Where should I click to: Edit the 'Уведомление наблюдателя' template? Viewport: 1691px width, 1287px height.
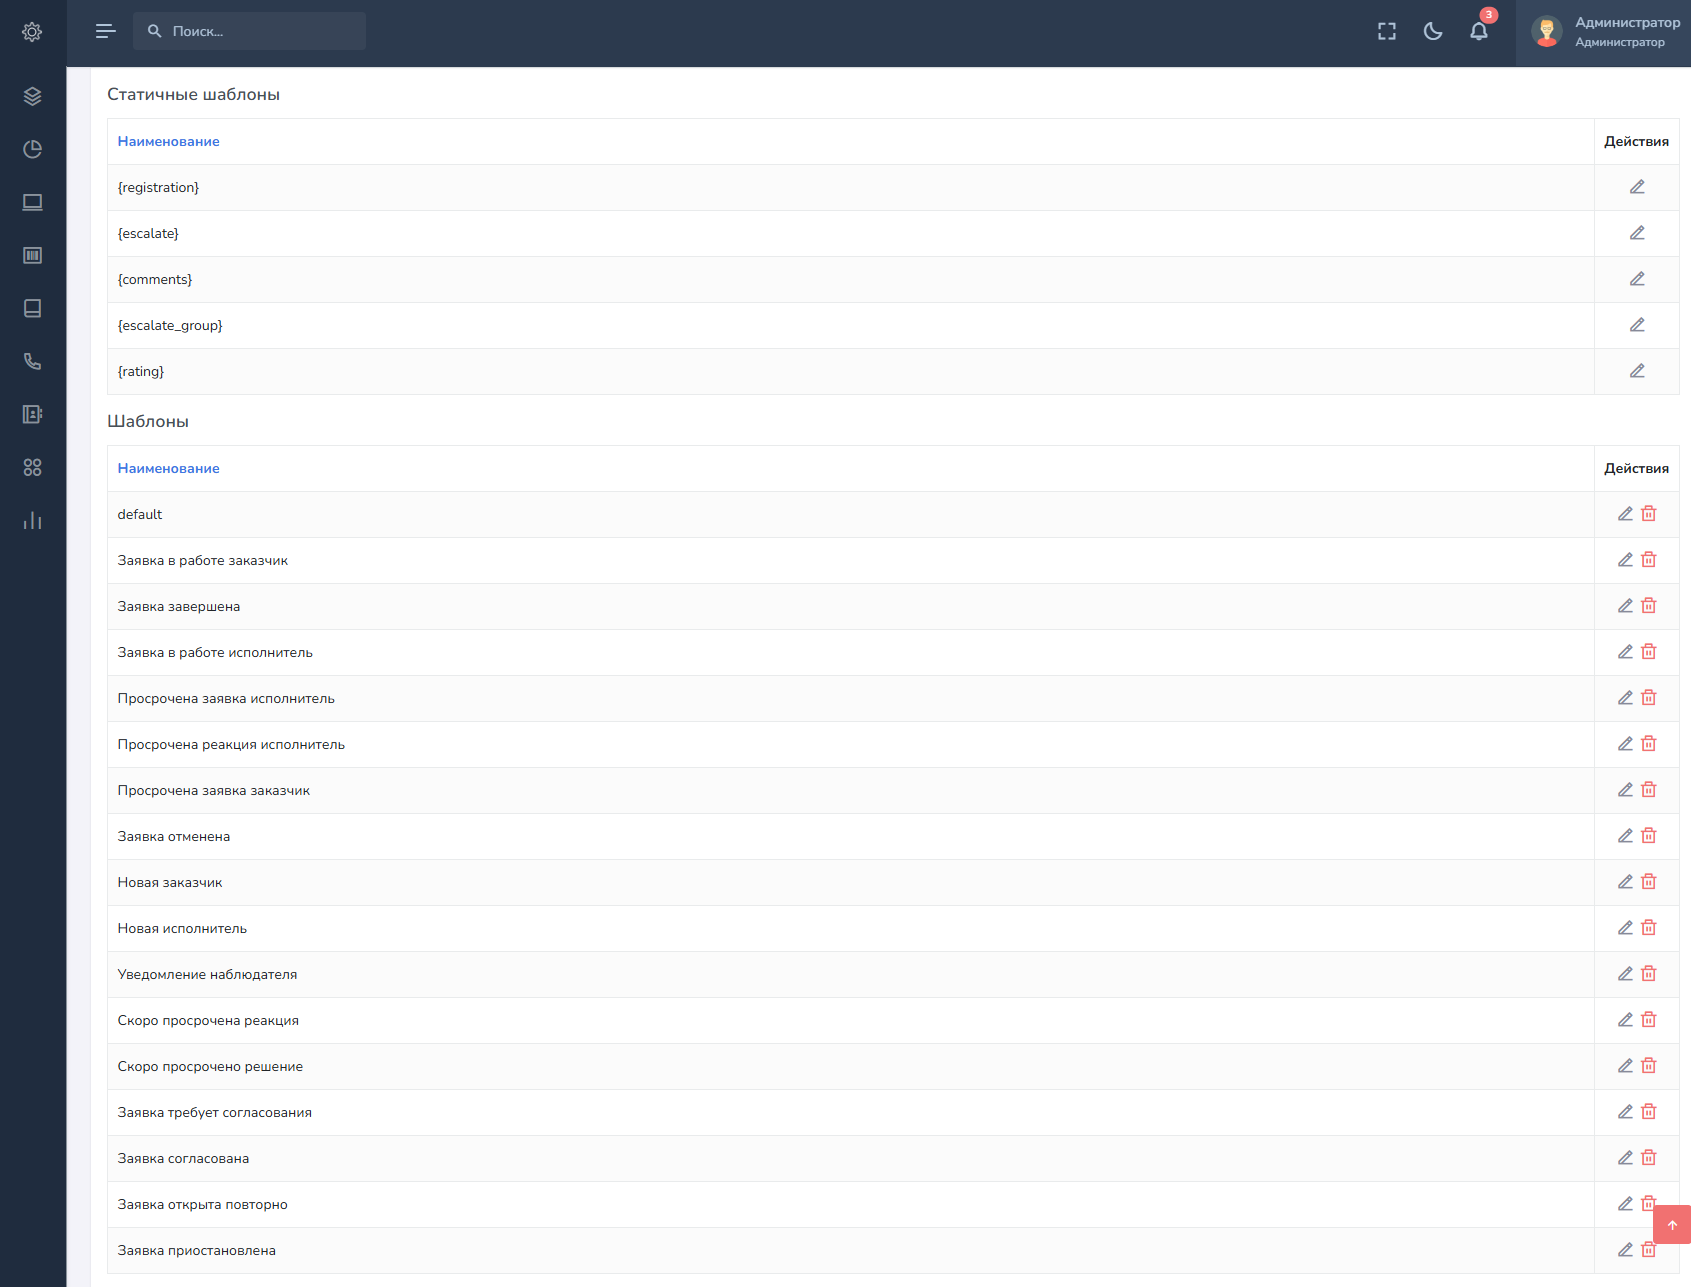(1625, 974)
